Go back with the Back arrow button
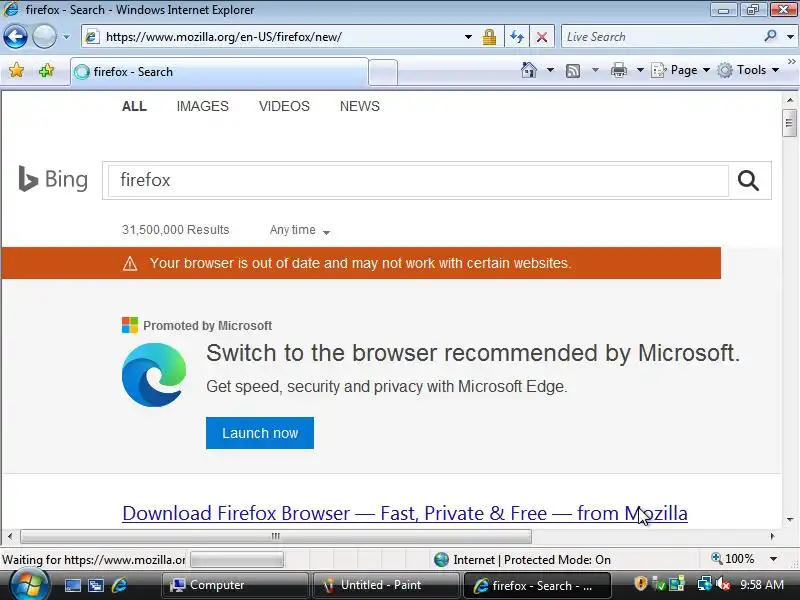The image size is (800, 600). 15,37
